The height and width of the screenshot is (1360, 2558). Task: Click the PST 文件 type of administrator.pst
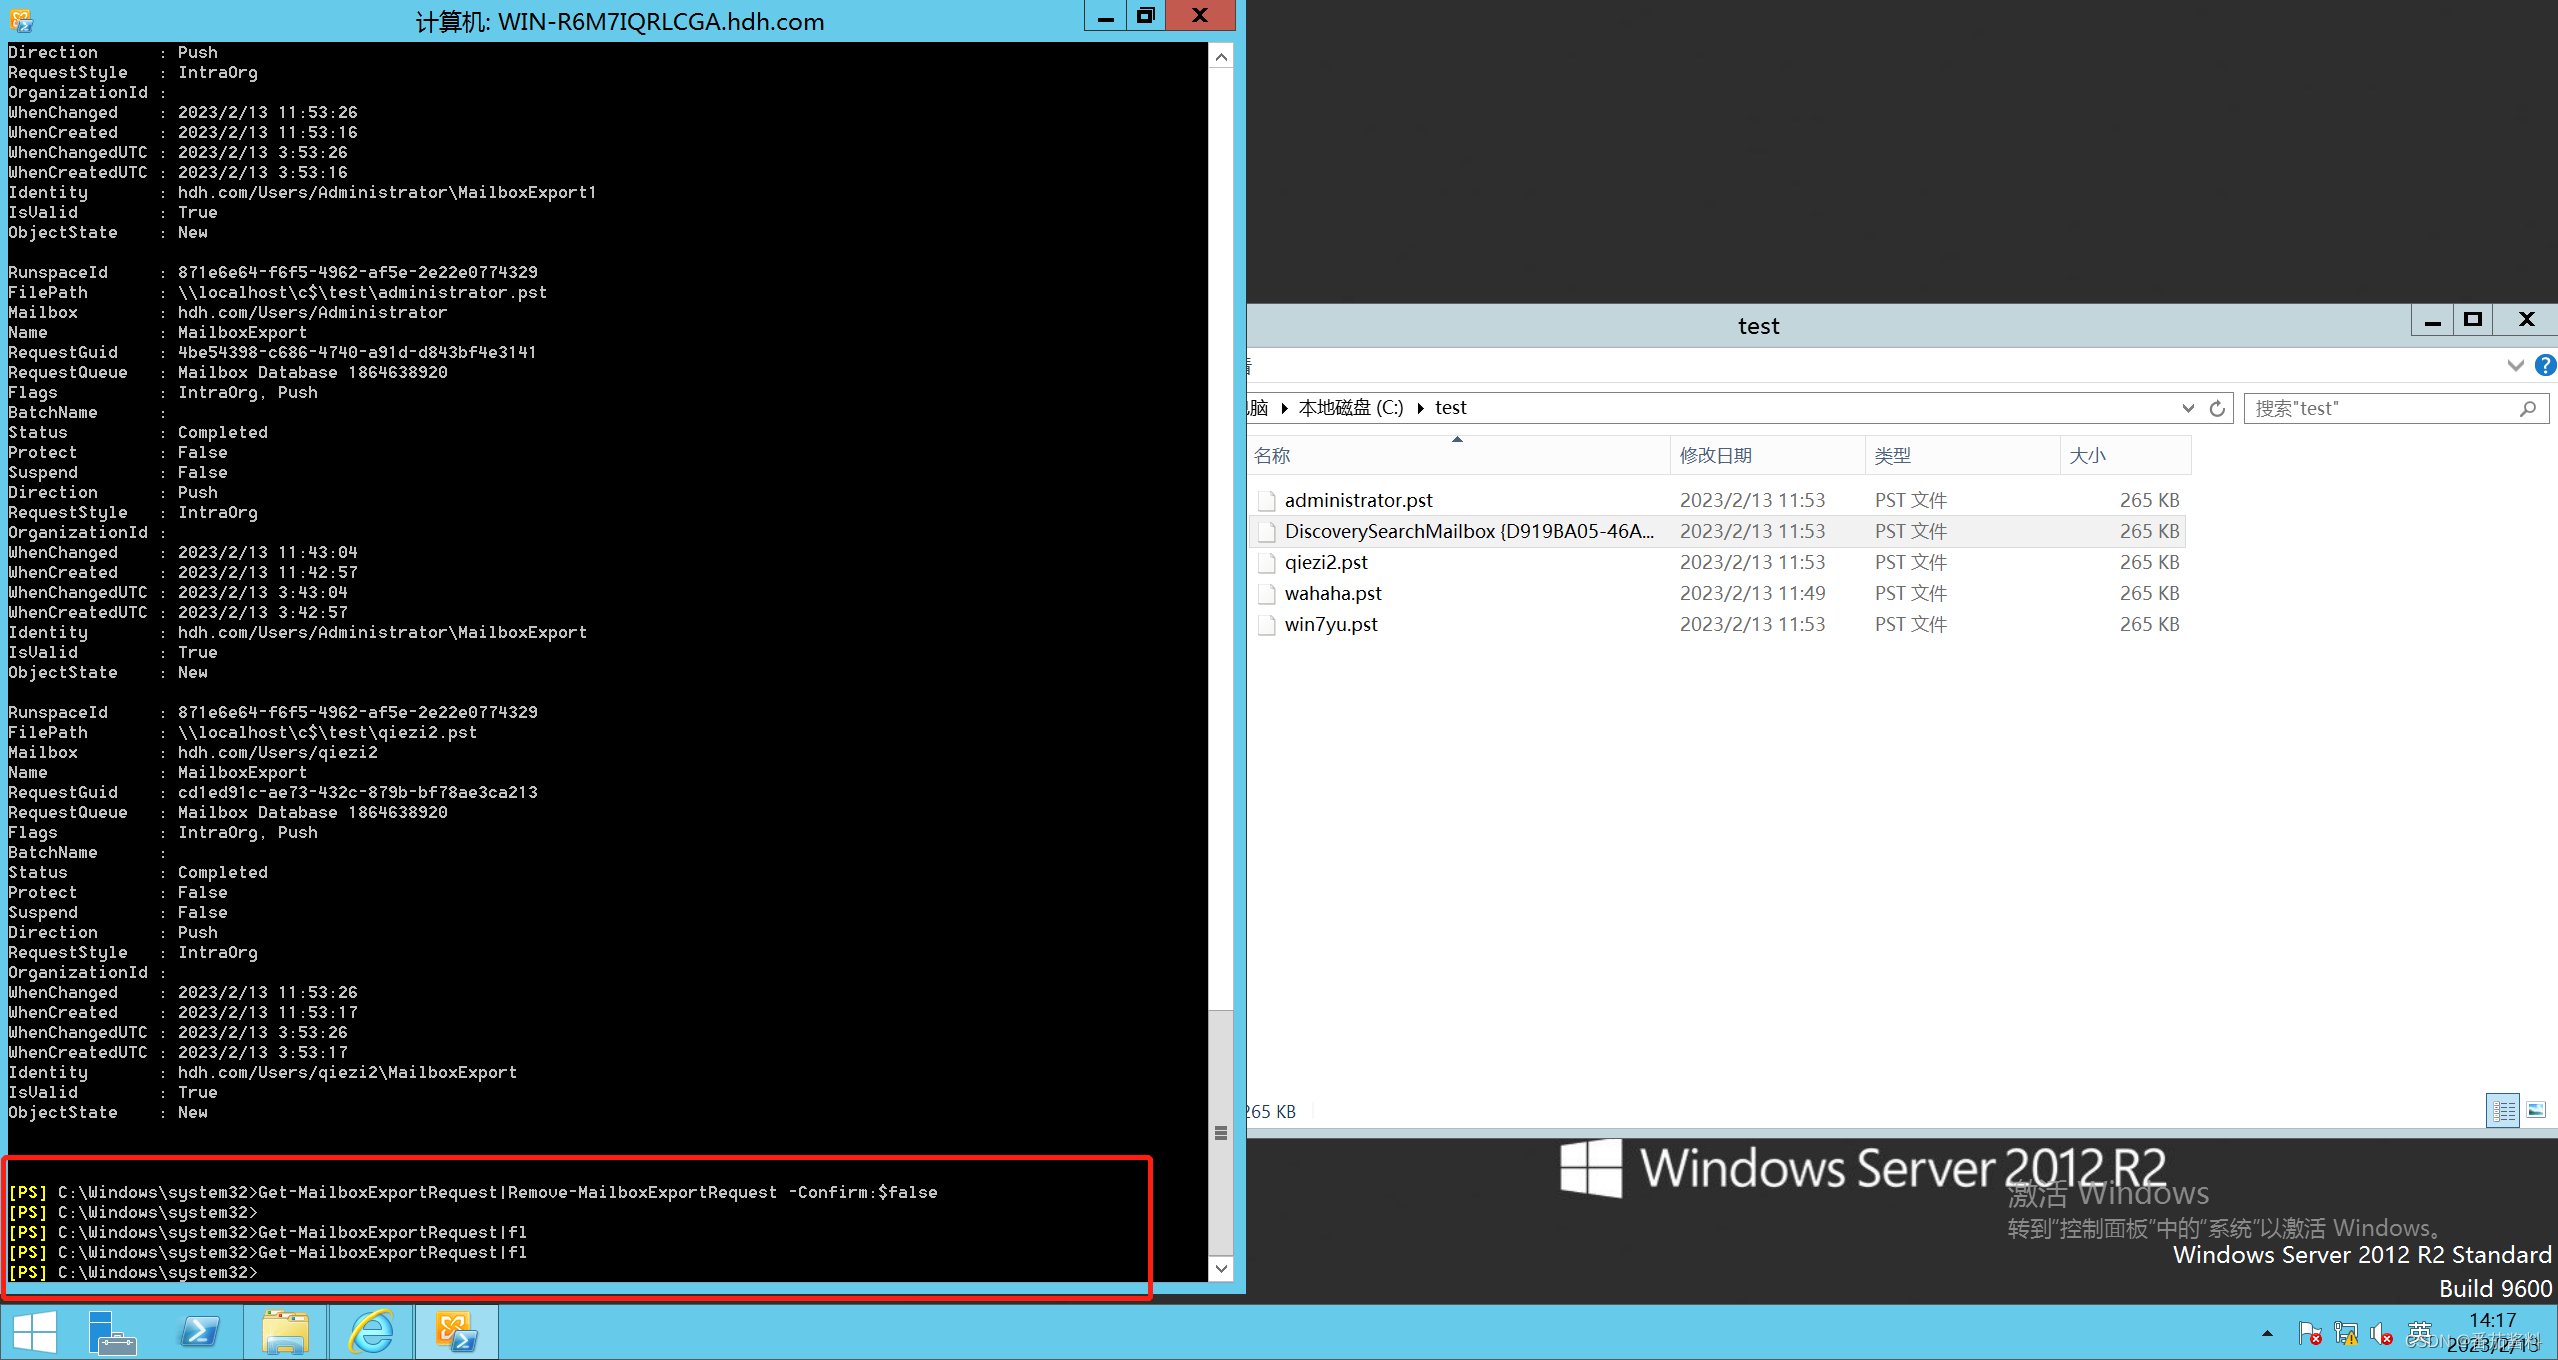(x=1910, y=500)
